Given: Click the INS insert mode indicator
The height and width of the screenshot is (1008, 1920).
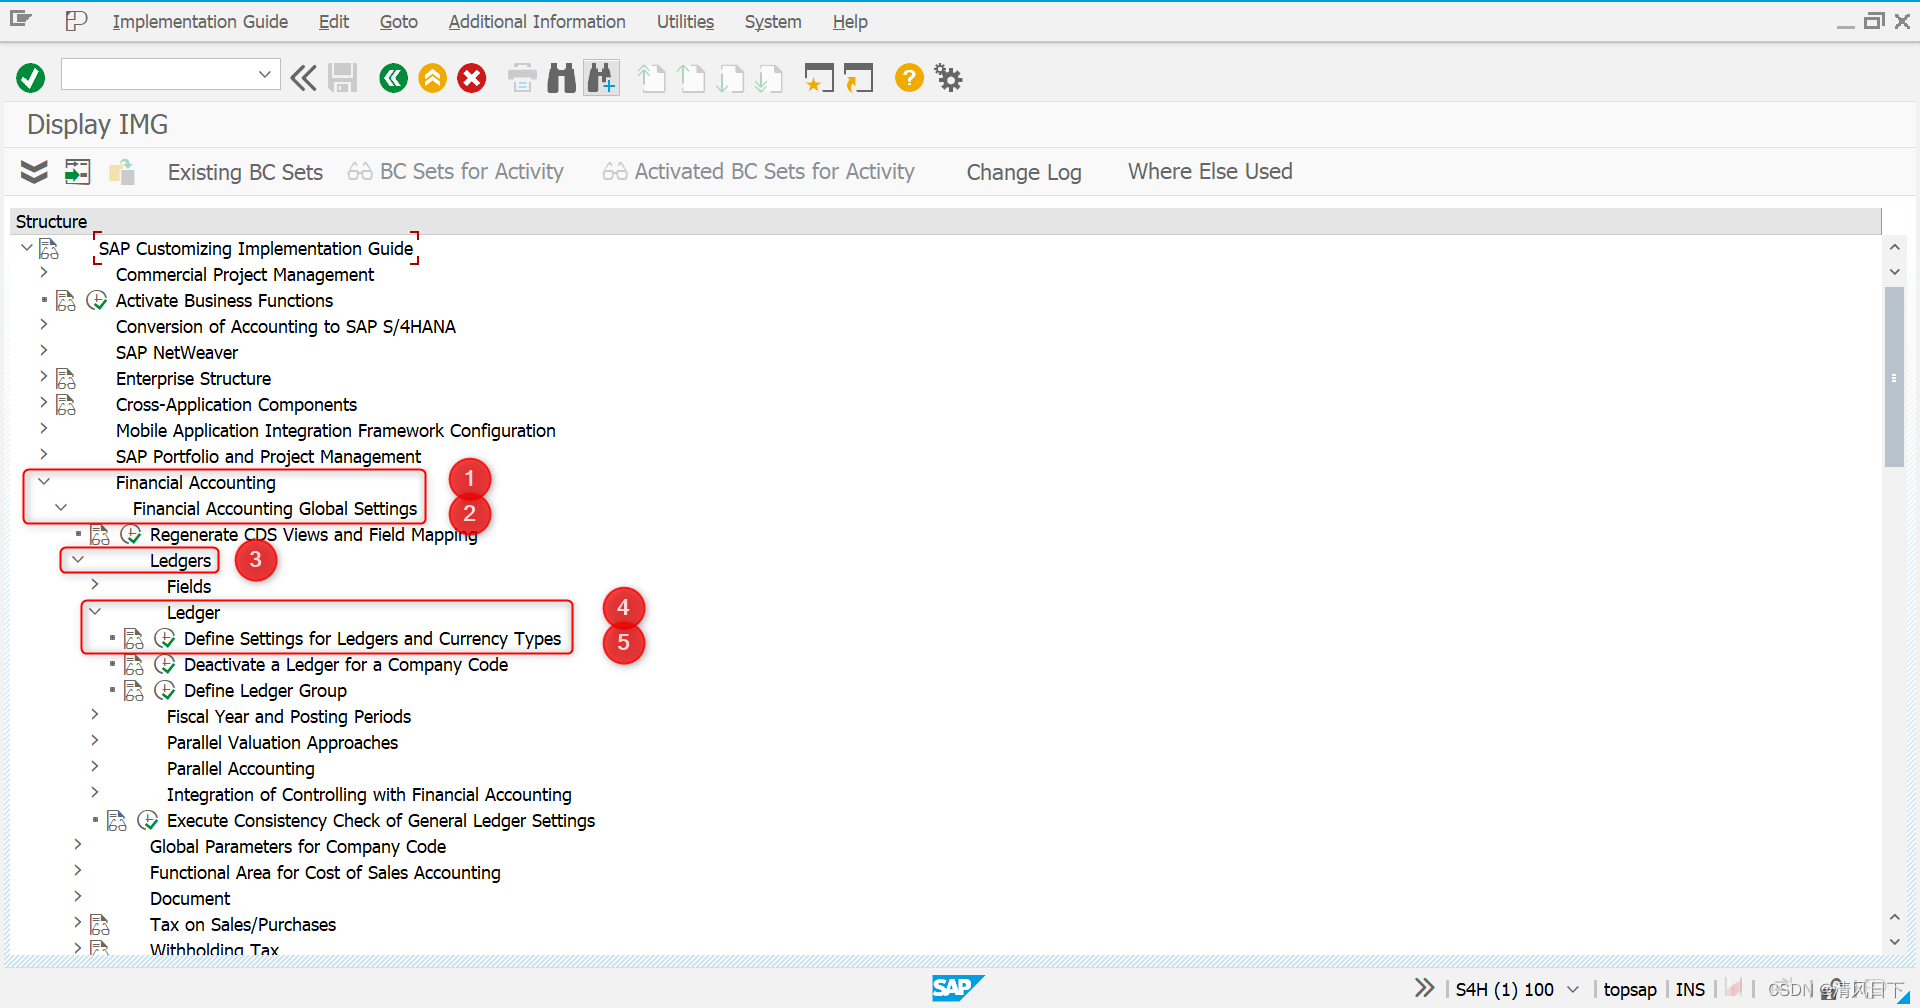Looking at the screenshot, I should click(x=1690, y=989).
